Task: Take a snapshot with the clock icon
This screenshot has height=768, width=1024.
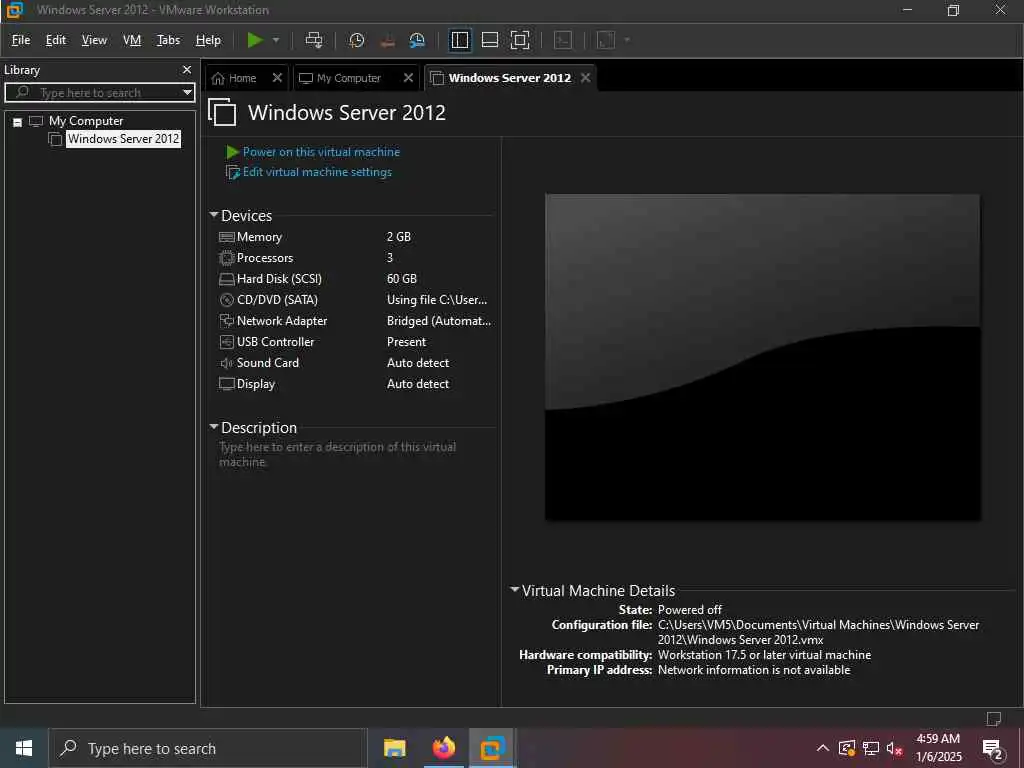Action: click(x=356, y=40)
